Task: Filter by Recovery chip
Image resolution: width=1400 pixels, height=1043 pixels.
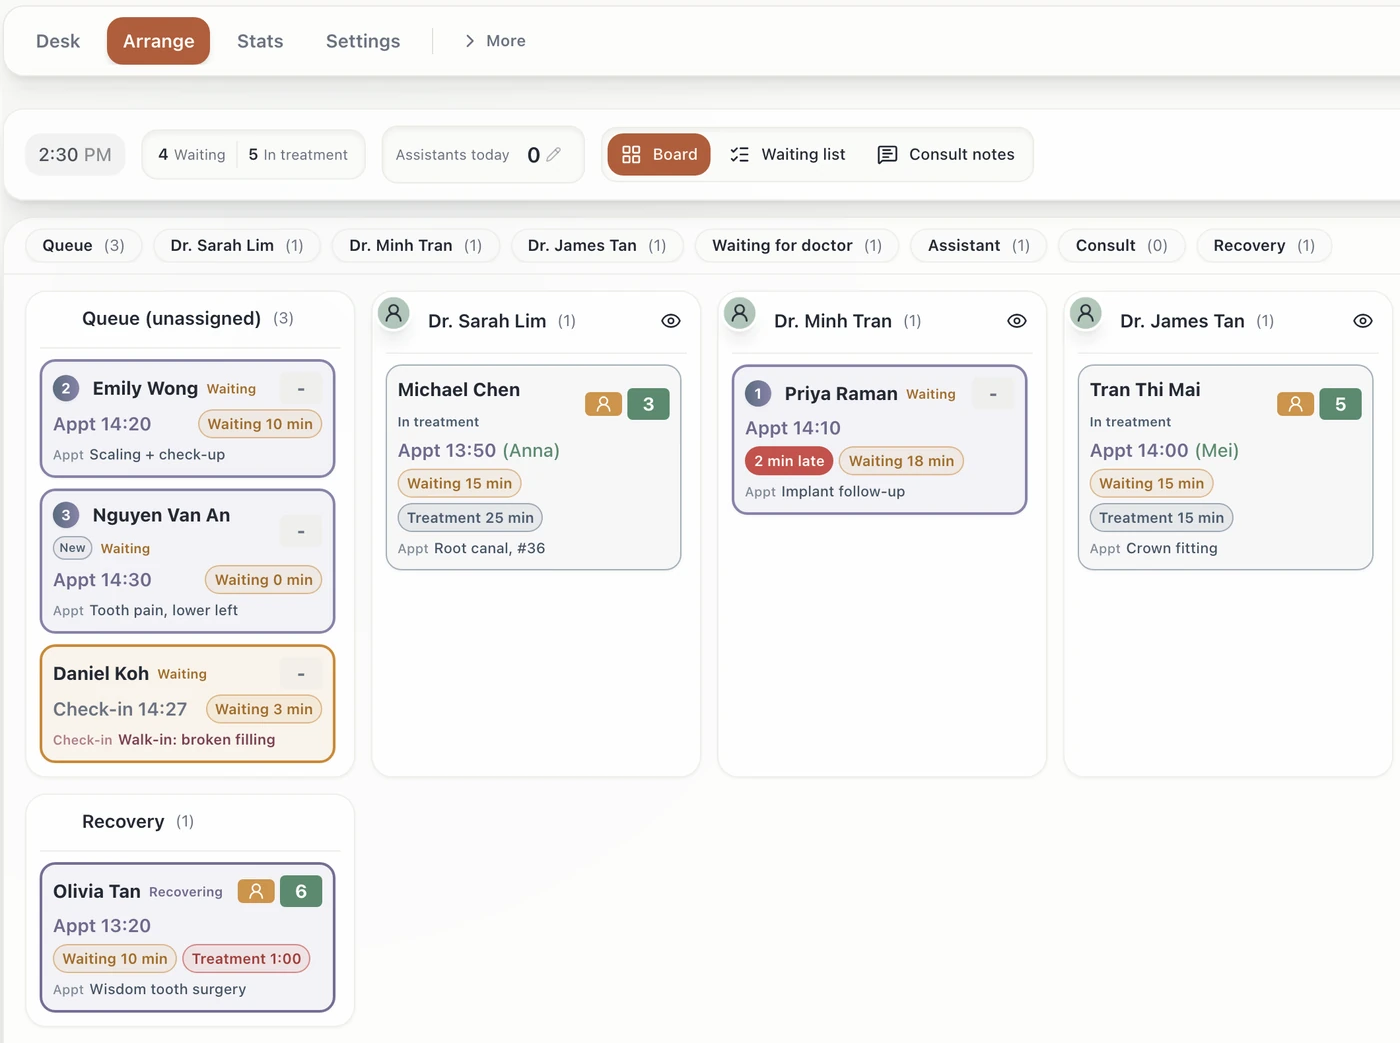Action: (1264, 246)
